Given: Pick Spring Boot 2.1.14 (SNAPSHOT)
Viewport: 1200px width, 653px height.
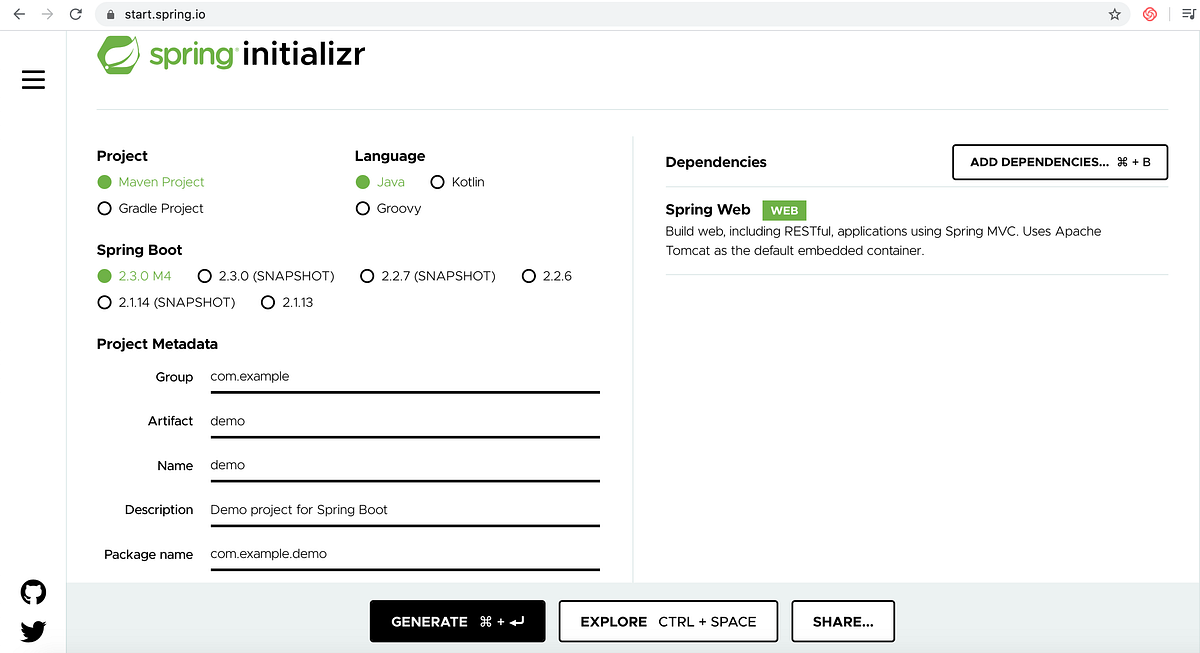Looking at the screenshot, I should (x=104, y=302).
